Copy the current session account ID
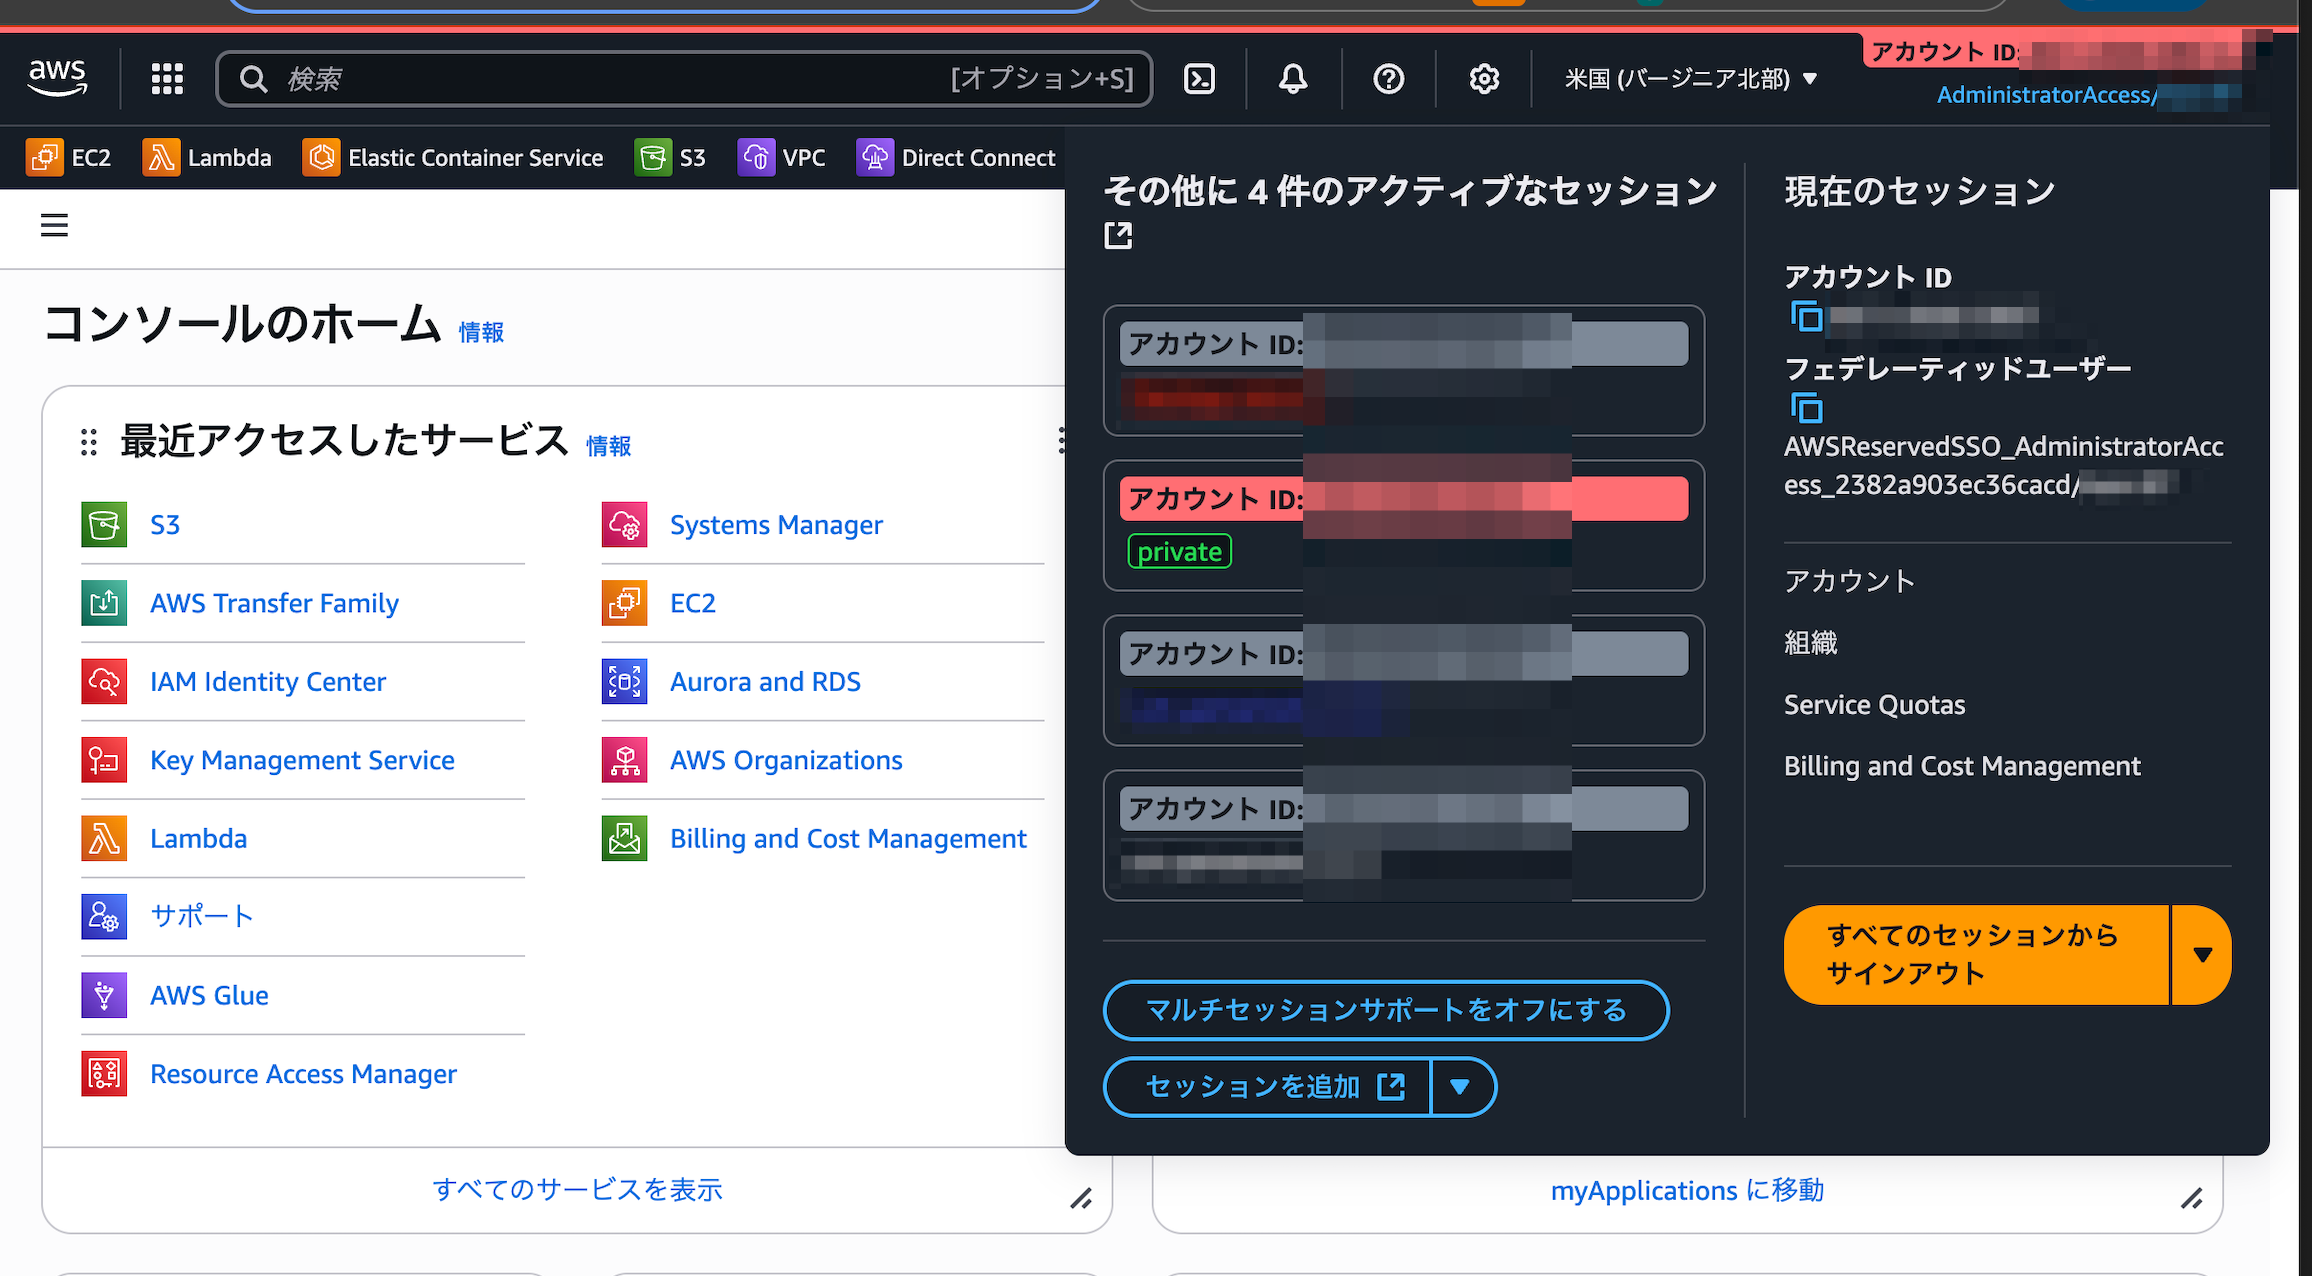Screen dimensions: 2312x1276 [x=1807, y=317]
